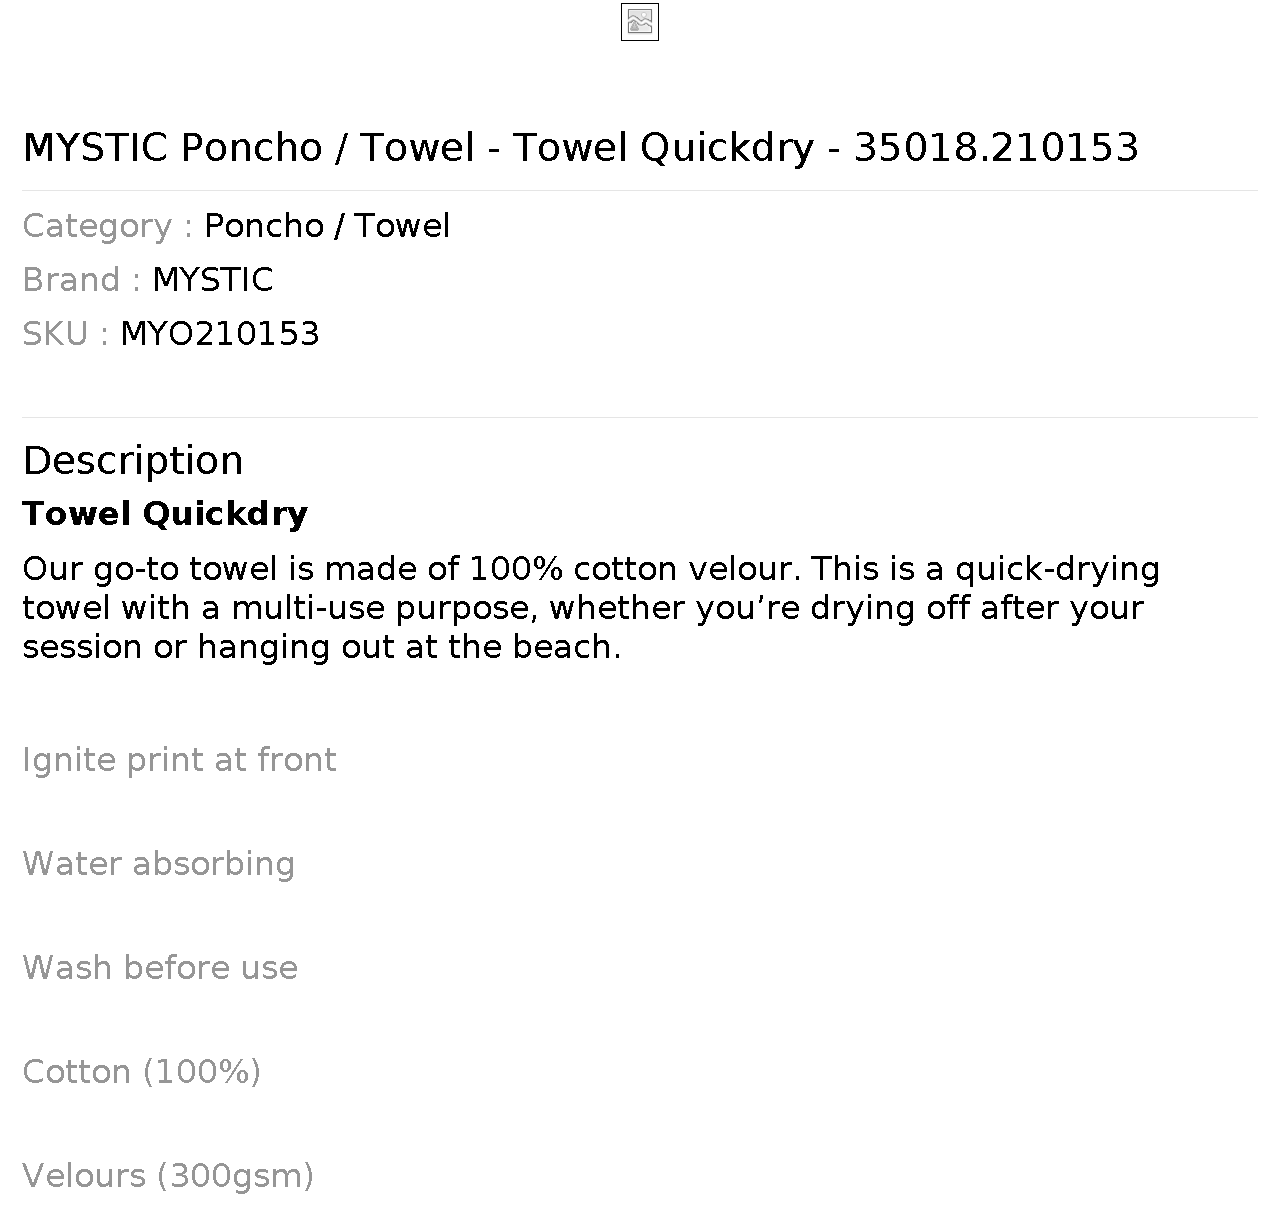Click the cotton velour description paragraph
1280x1230 pixels.
click(x=591, y=608)
